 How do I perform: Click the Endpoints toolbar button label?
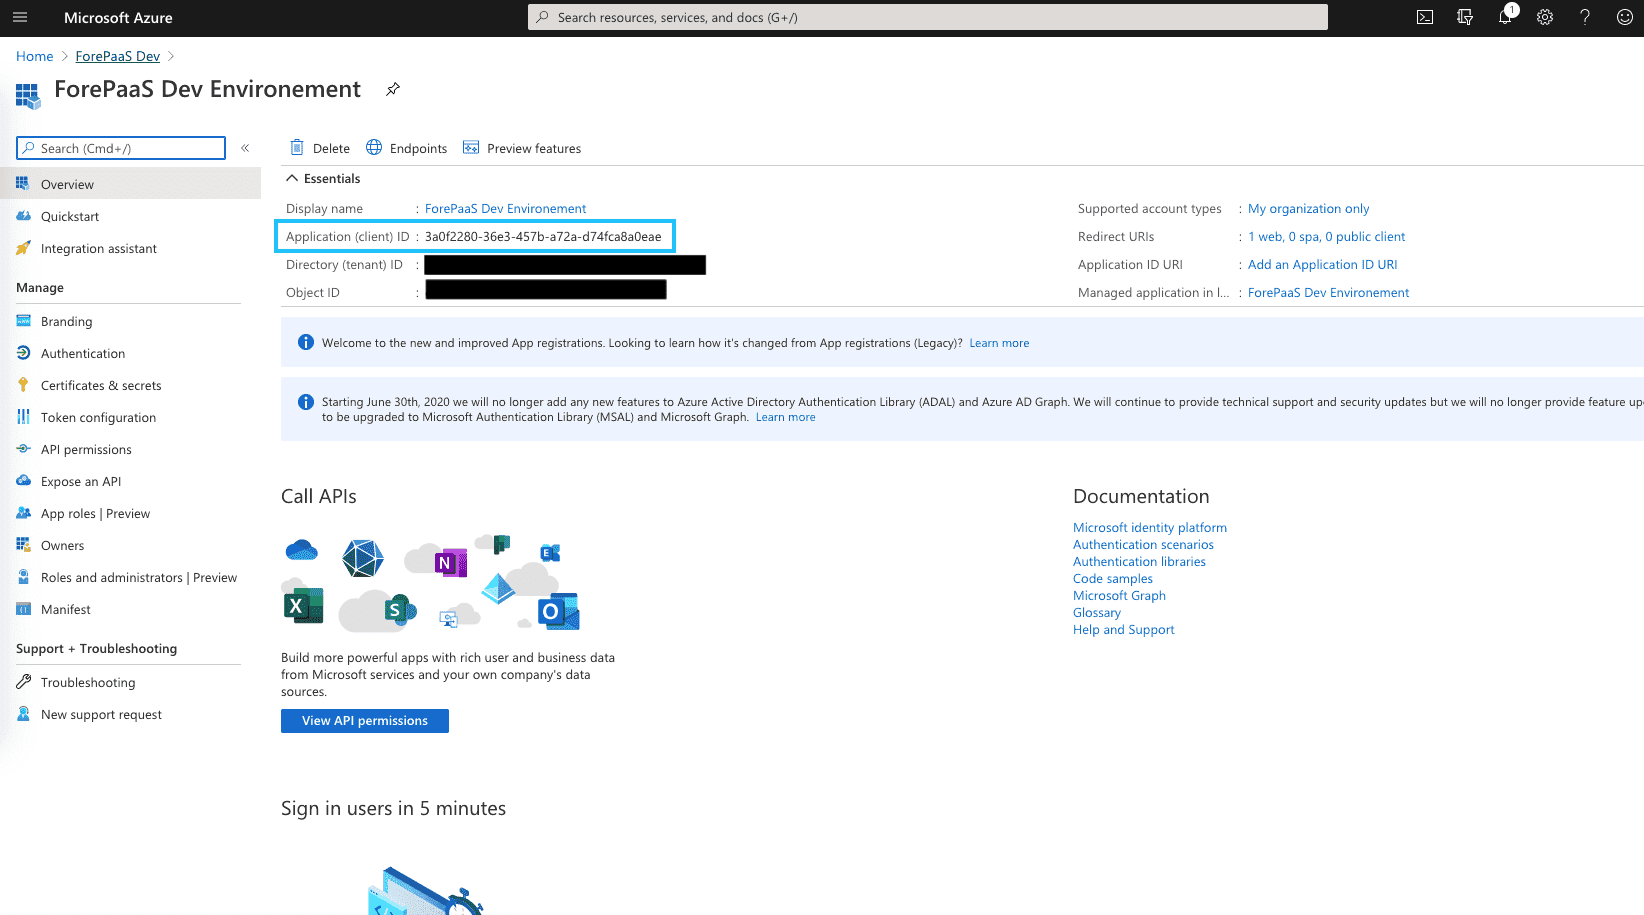tap(418, 148)
